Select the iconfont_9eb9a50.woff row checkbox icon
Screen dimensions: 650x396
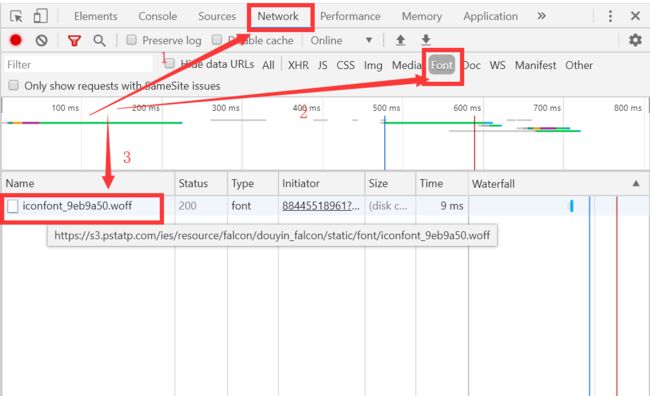13,206
